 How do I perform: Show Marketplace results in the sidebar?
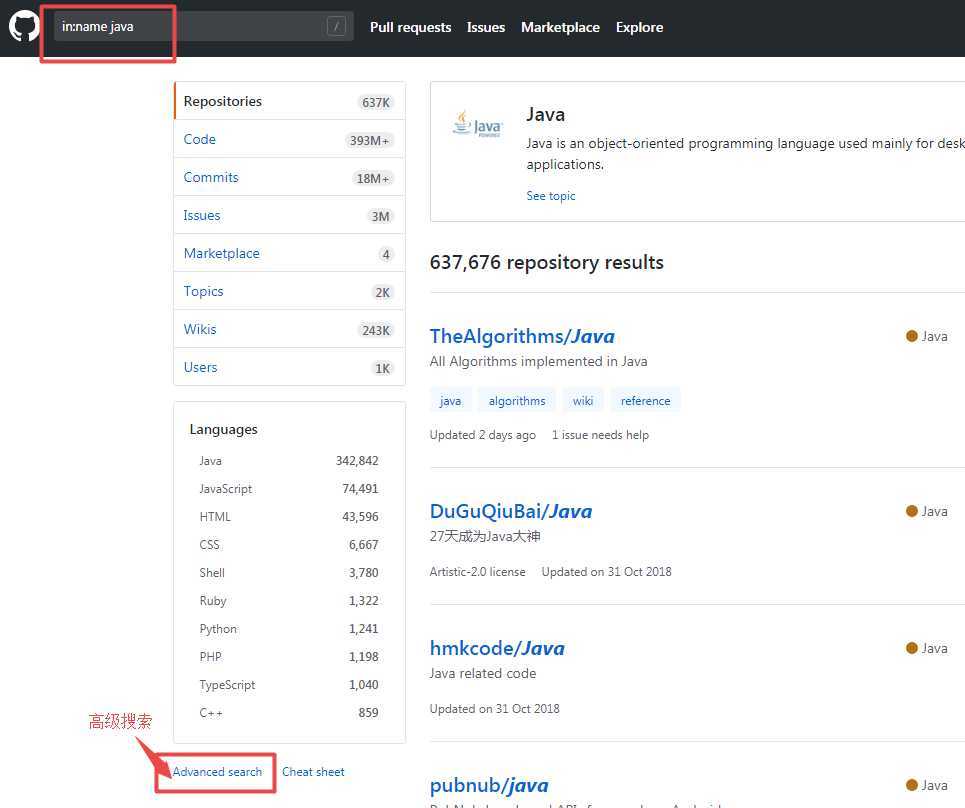[290, 253]
